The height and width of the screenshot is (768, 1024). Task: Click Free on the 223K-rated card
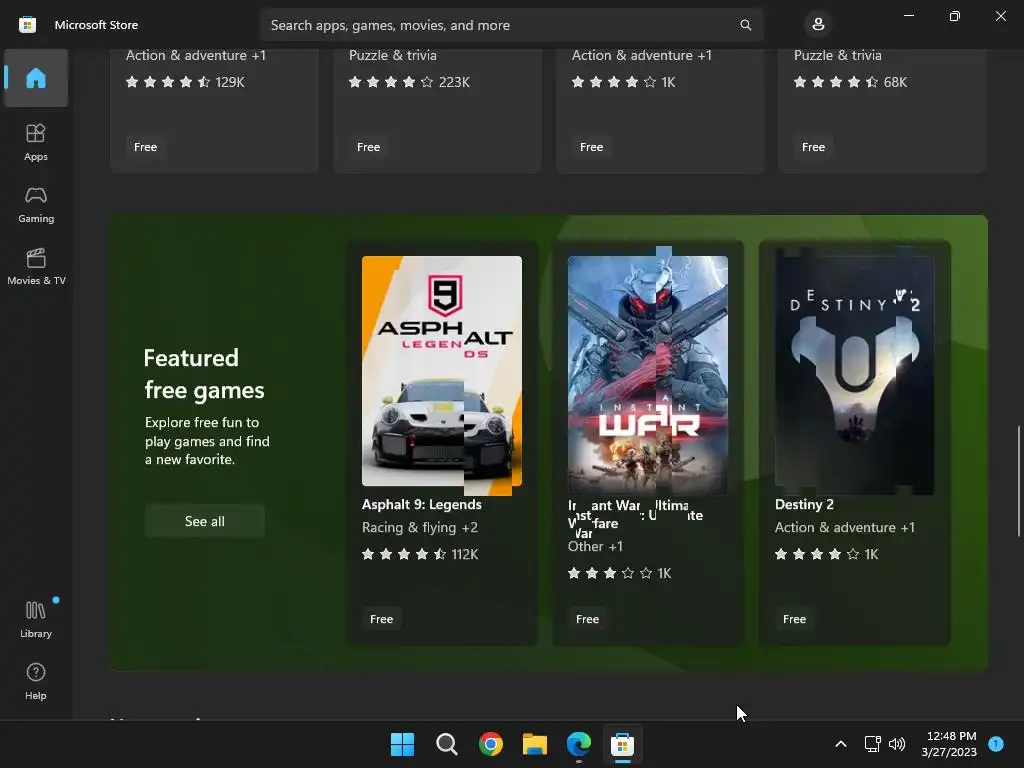coord(368,147)
